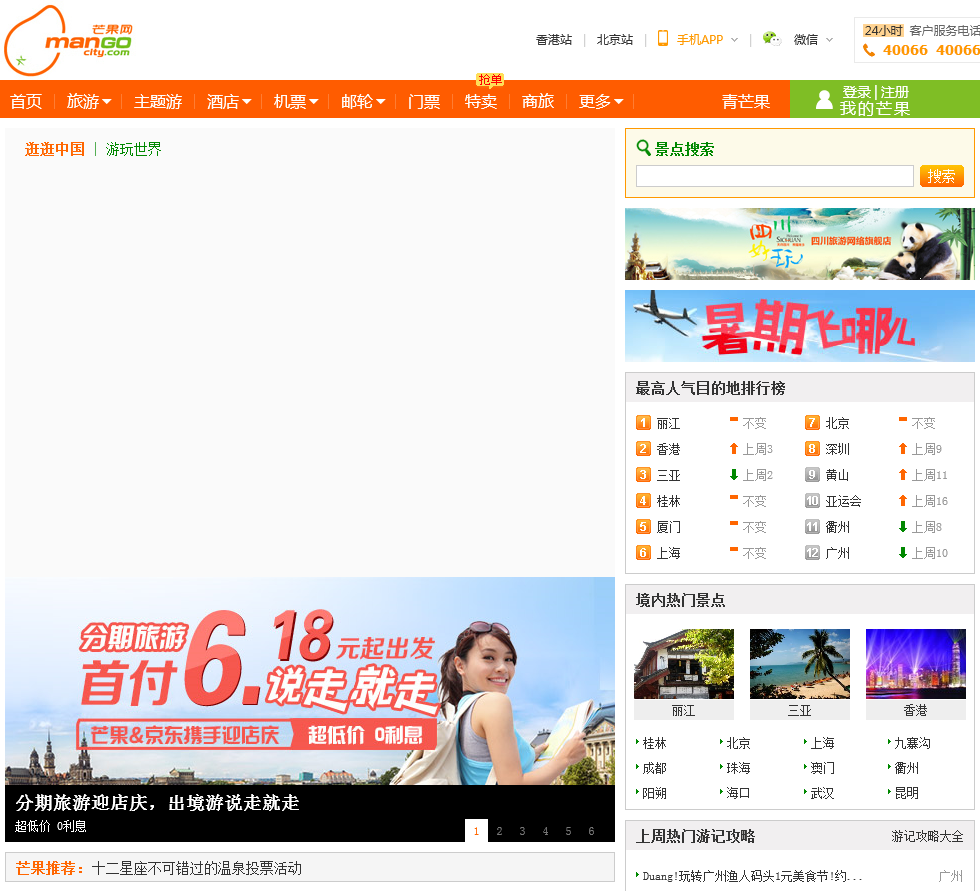Click the orange telephone icon
980x891 pixels.
click(x=869, y=50)
